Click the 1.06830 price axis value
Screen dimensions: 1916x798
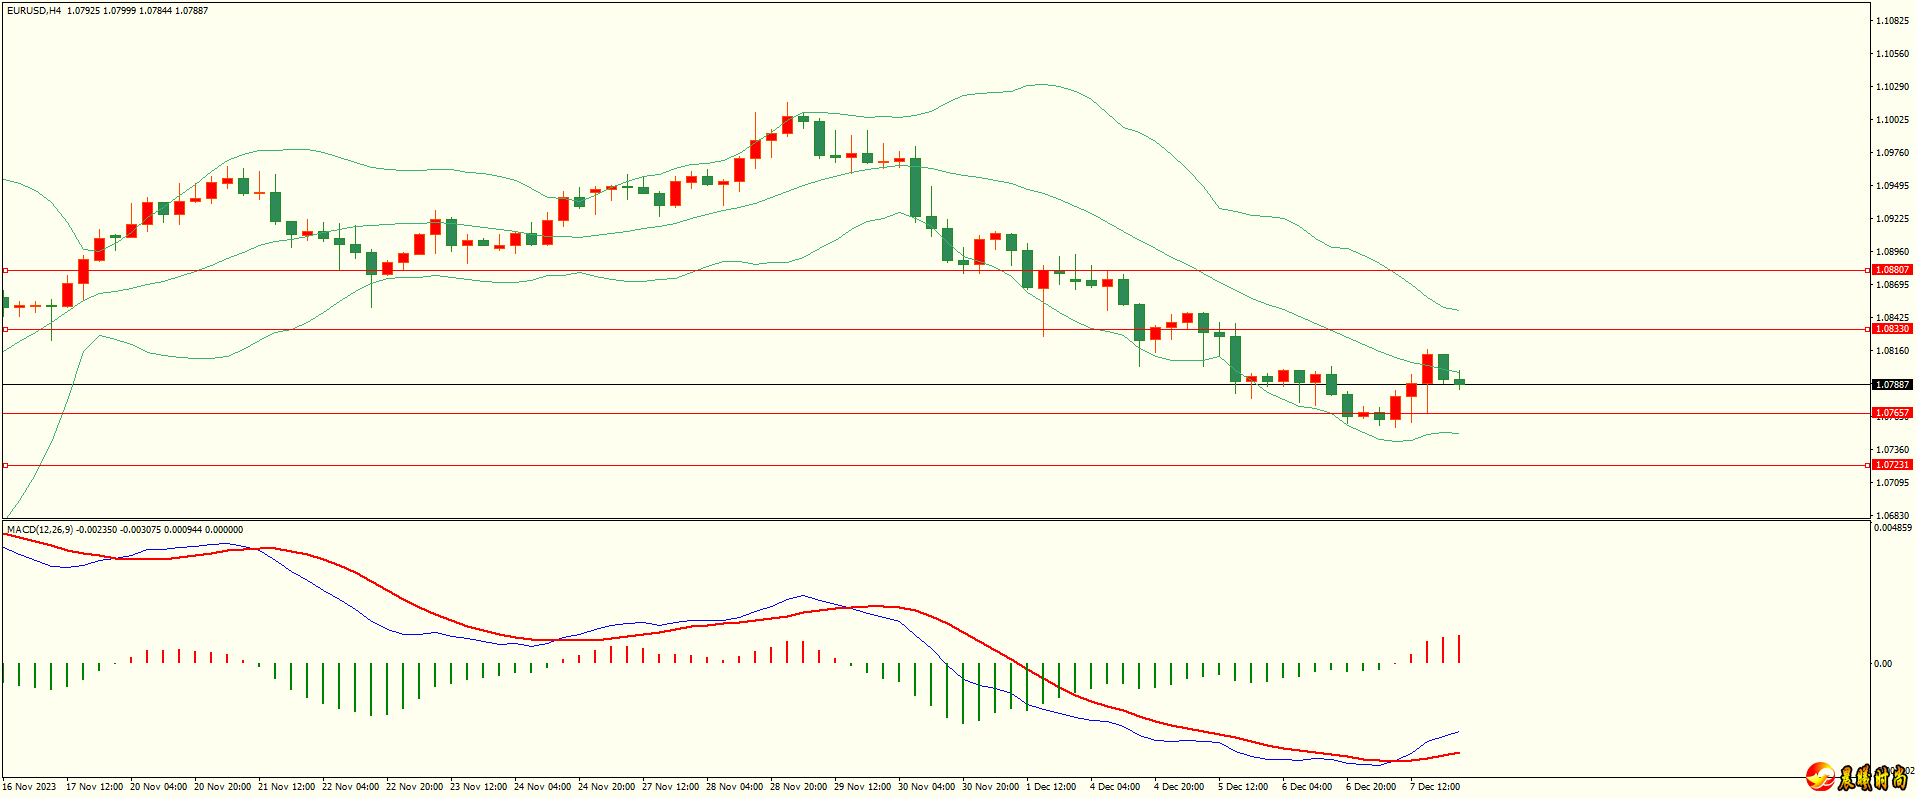click(1892, 516)
